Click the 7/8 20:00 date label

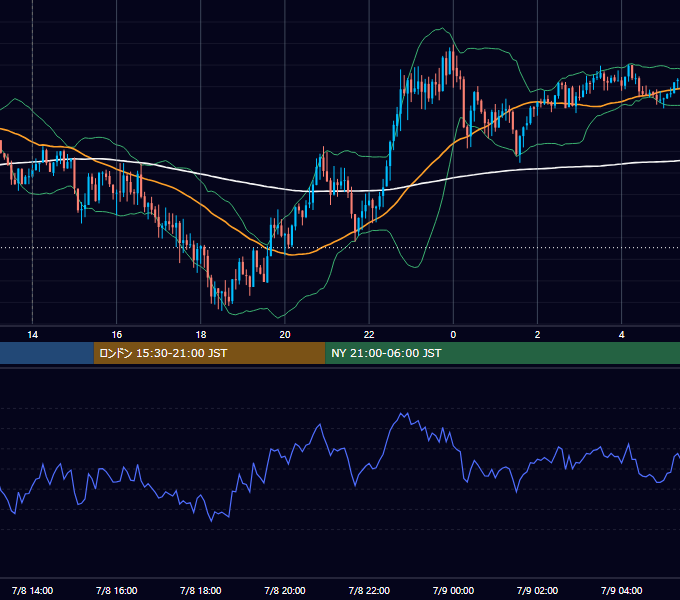click(x=285, y=590)
